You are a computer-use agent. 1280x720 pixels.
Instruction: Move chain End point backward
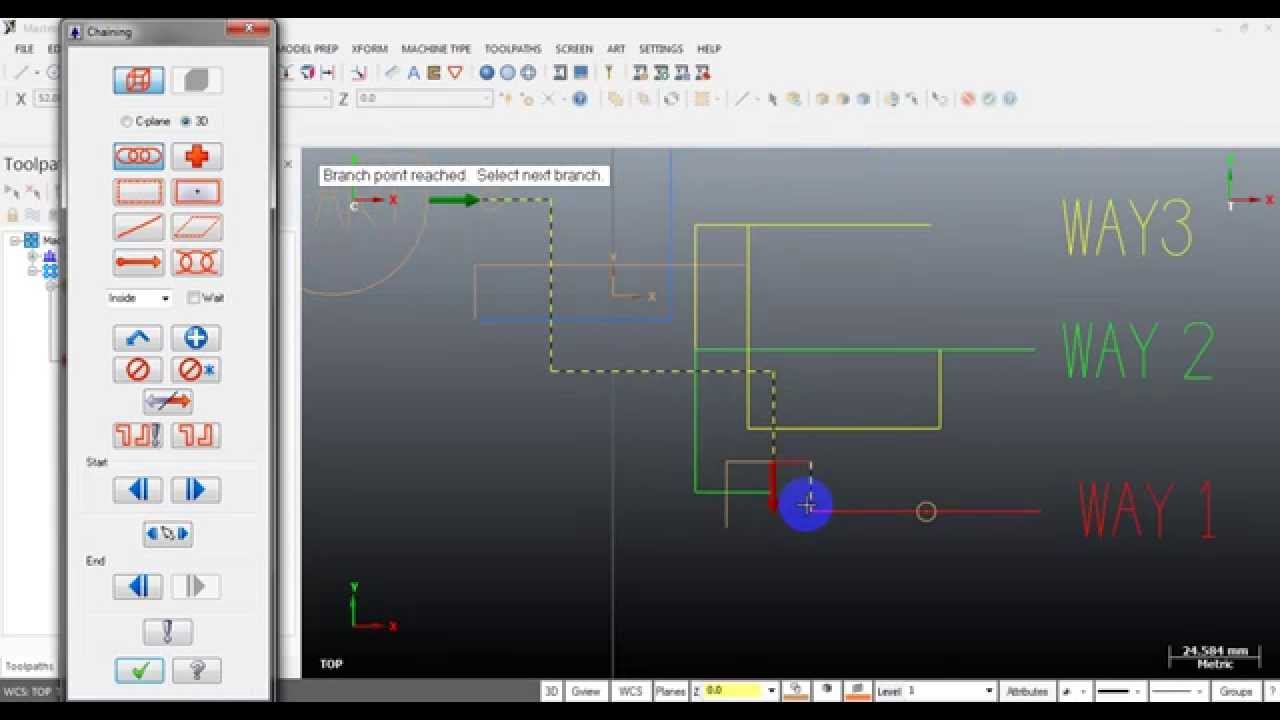pos(138,586)
